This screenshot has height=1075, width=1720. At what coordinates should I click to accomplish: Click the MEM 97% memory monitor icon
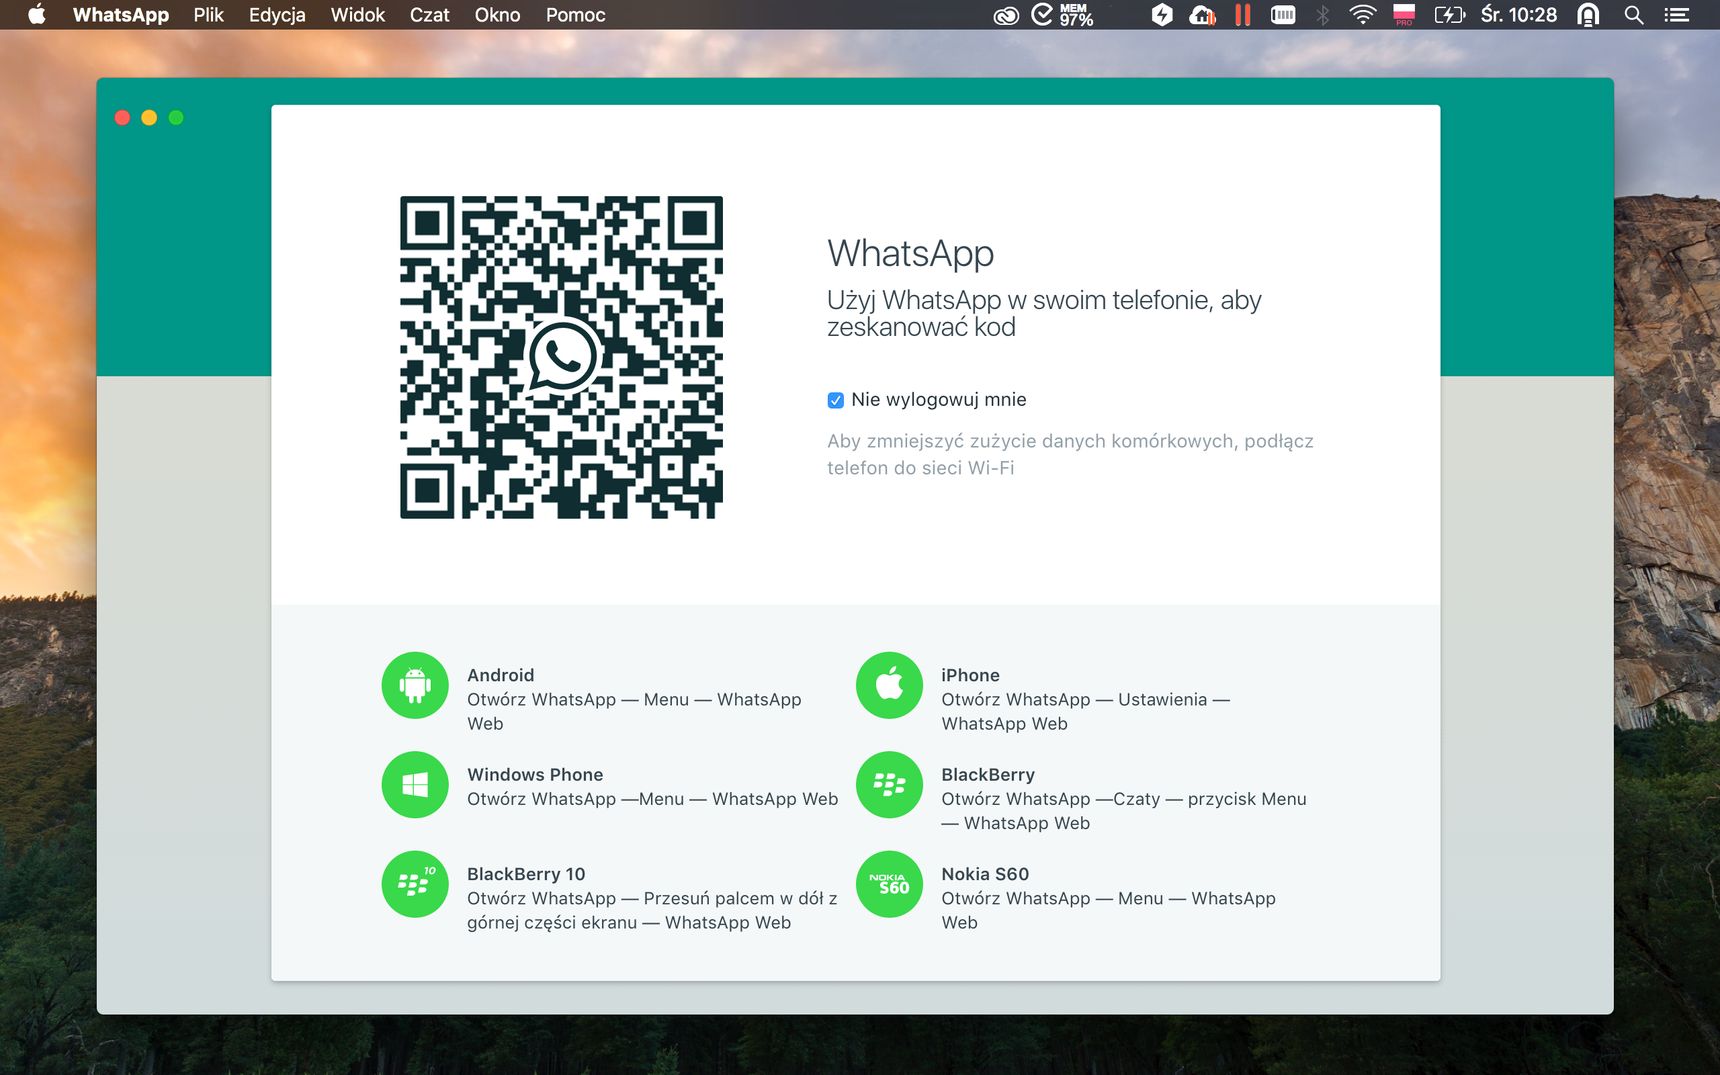coord(1062,15)
